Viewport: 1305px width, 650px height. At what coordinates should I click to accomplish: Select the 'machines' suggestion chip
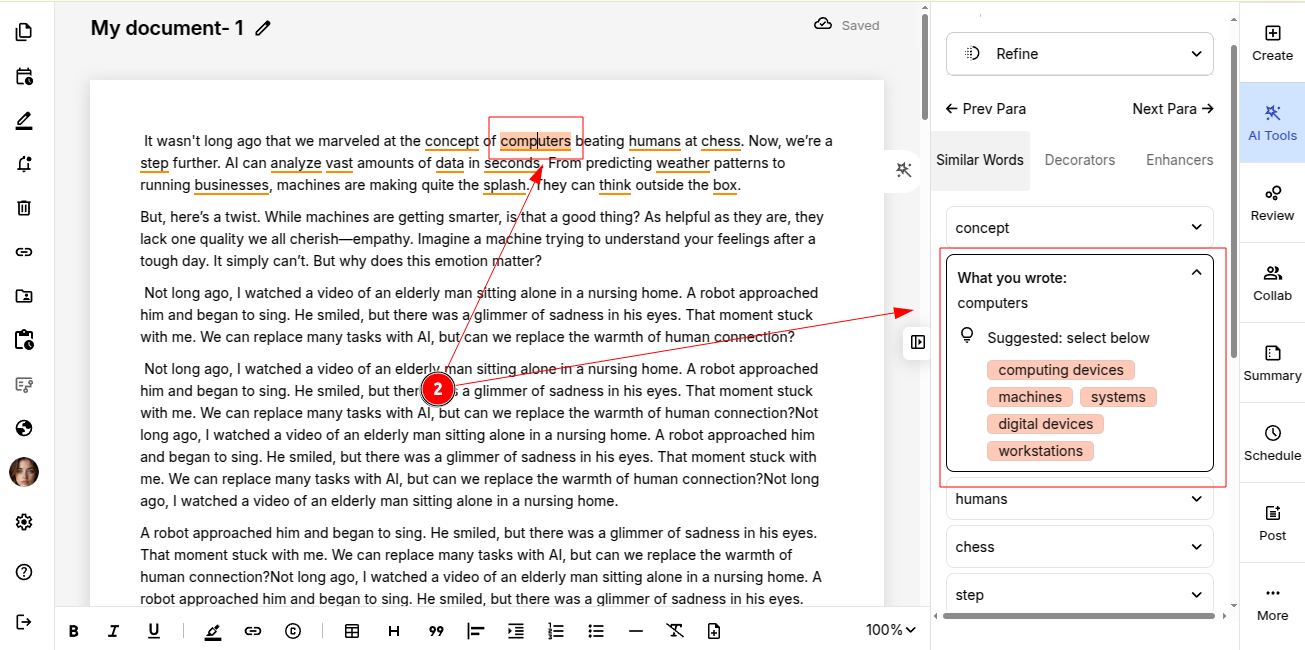(1029, 397)
